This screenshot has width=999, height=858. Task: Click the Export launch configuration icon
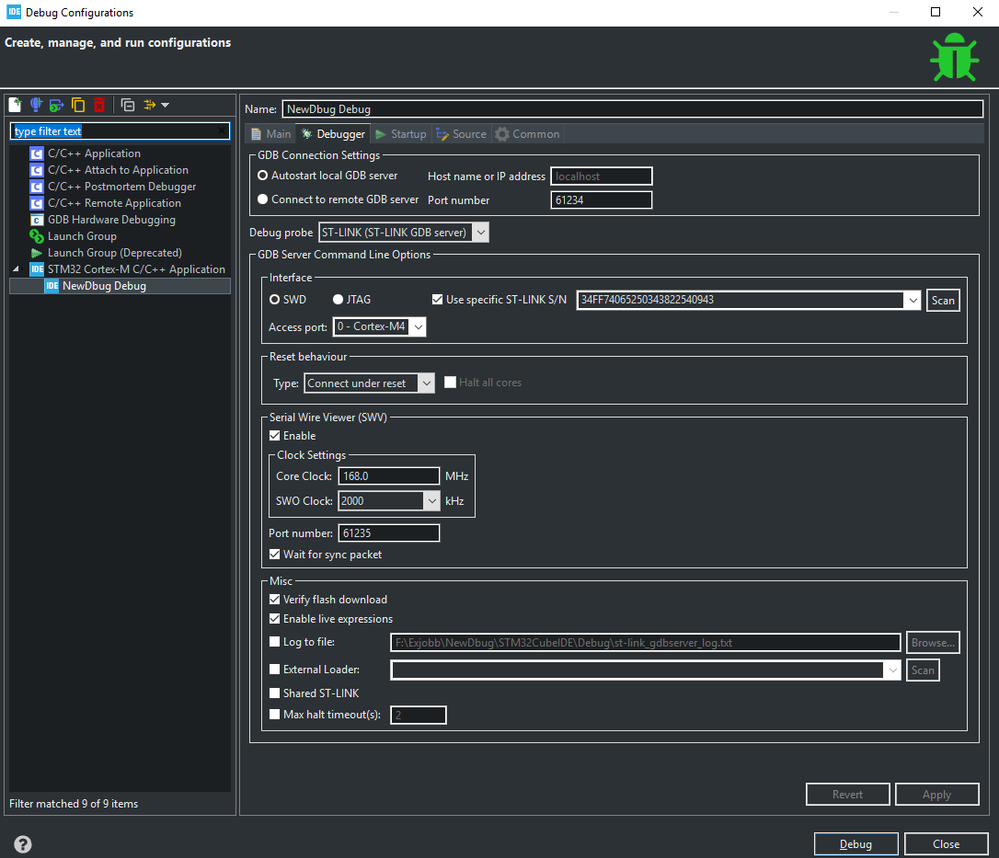tap(57, 104)
